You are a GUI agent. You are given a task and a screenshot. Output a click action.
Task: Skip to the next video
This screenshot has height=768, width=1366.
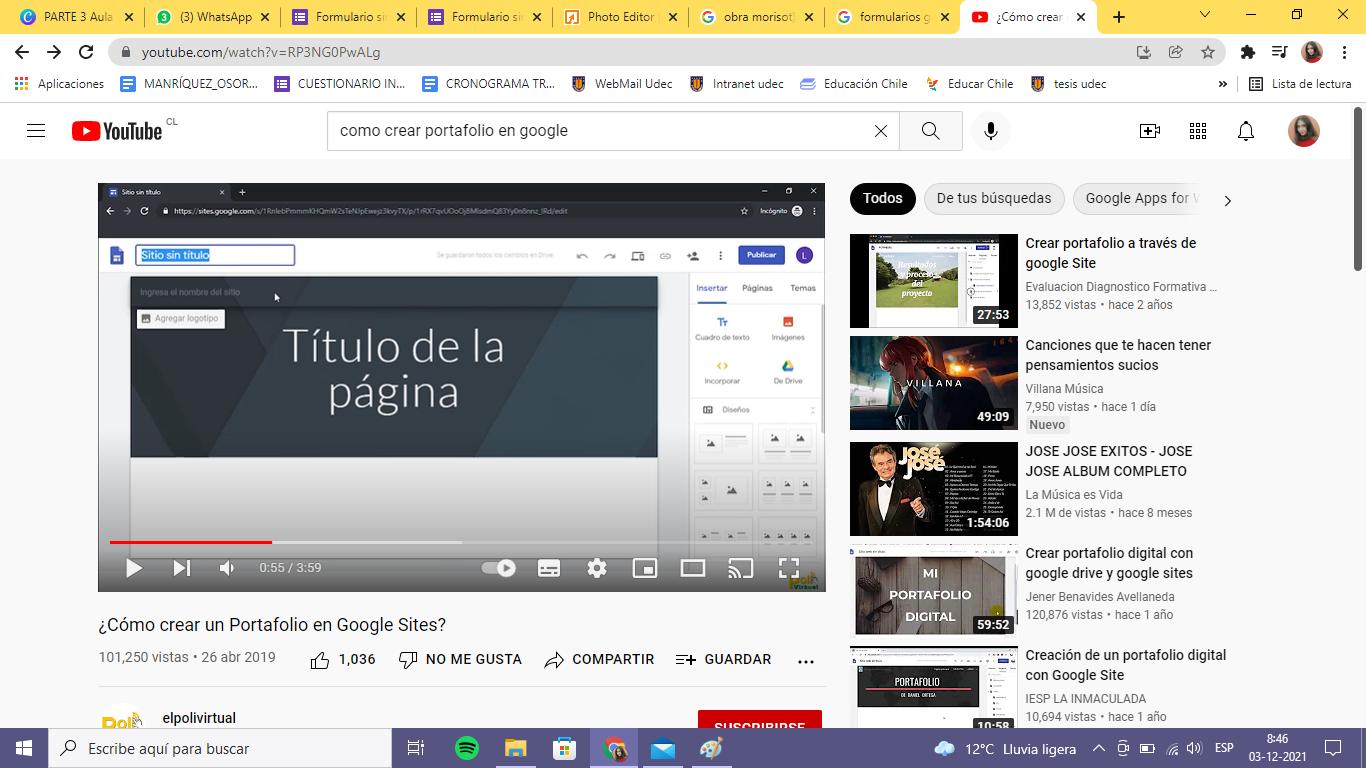point(181,568)
